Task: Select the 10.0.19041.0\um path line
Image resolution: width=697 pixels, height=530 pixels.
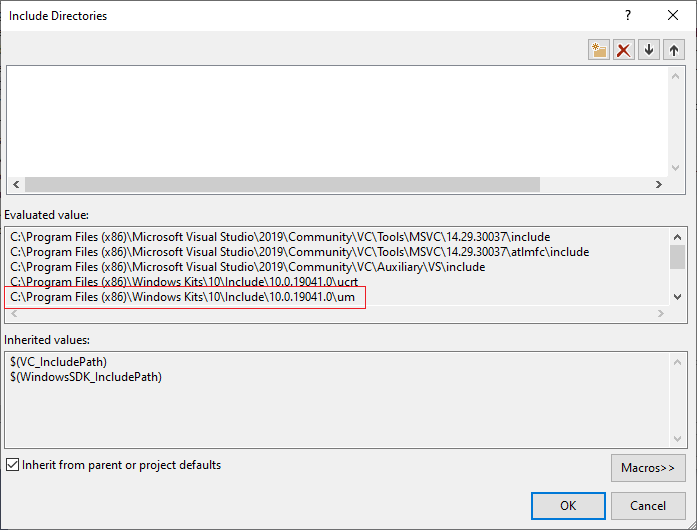Action: pos(182,297)
